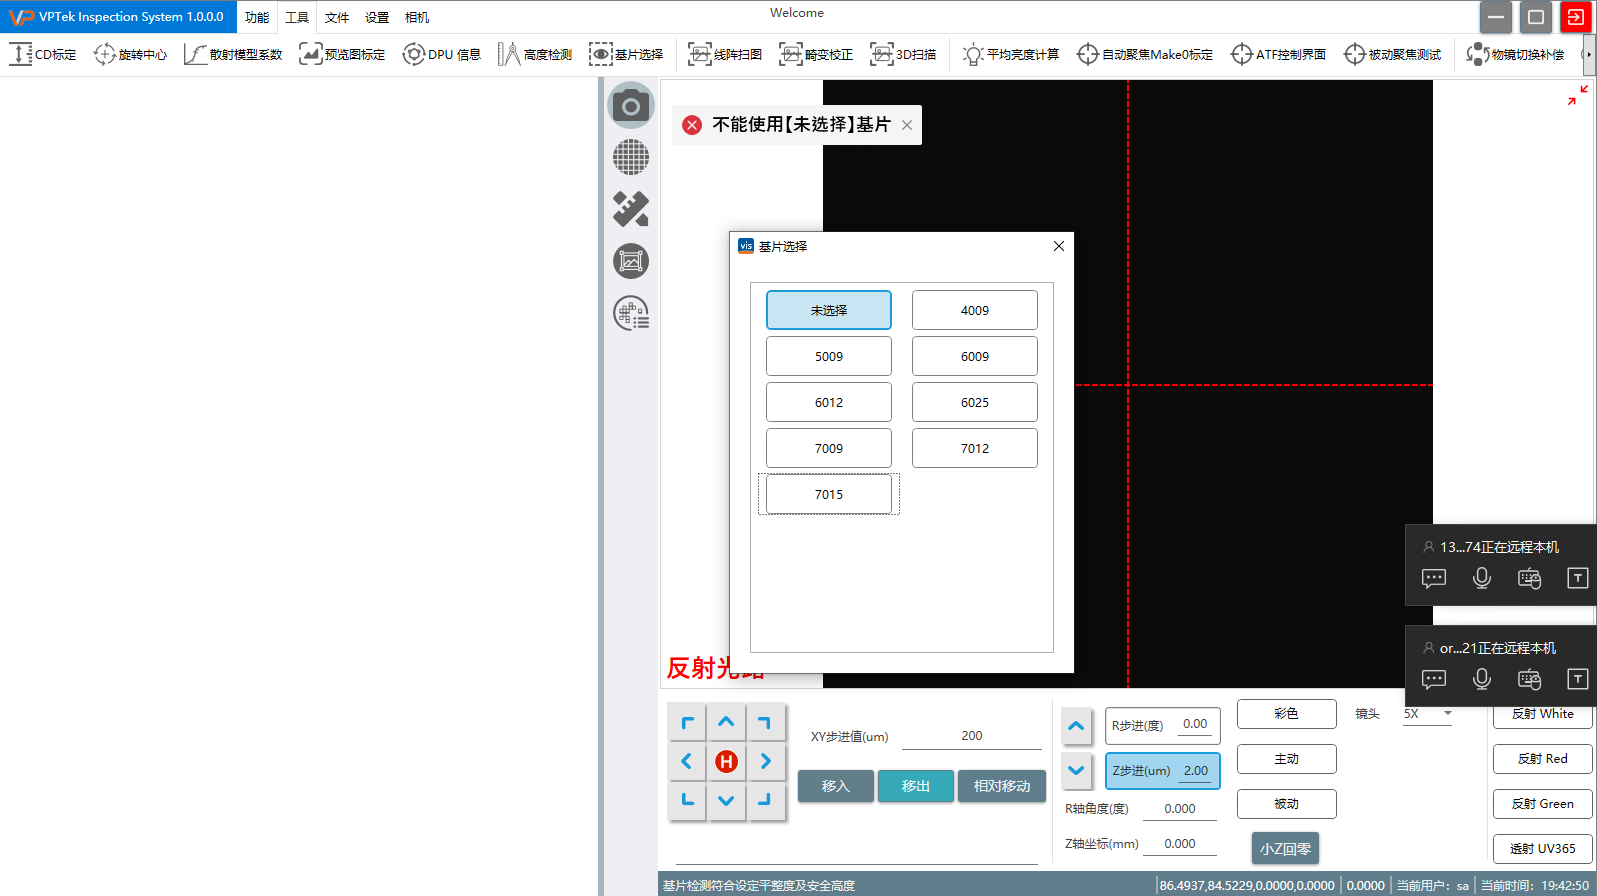Click the microphone icon in first remote panel
Screen dimensions: 1597x896
click(1481, 578)
